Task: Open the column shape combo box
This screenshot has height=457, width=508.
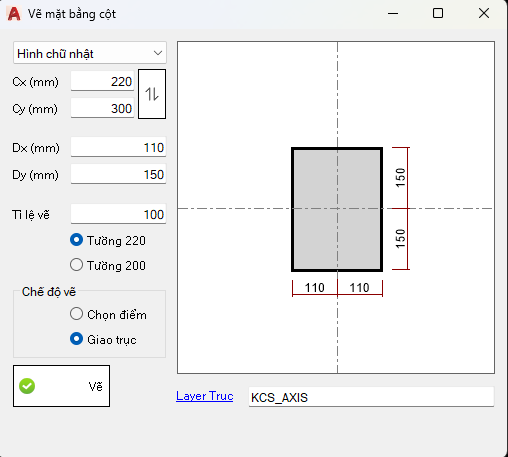Action: coord(90,53)
